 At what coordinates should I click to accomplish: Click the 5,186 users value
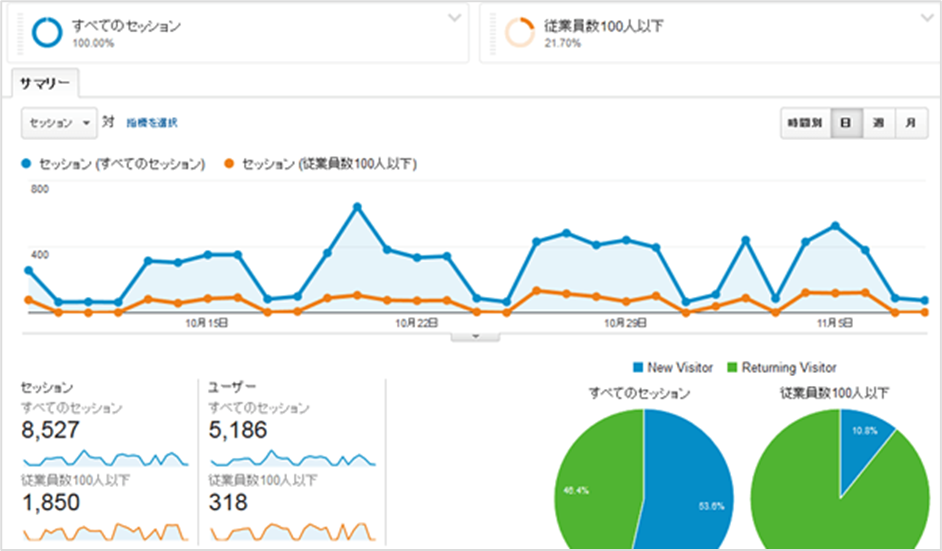[x=238, y=430]
